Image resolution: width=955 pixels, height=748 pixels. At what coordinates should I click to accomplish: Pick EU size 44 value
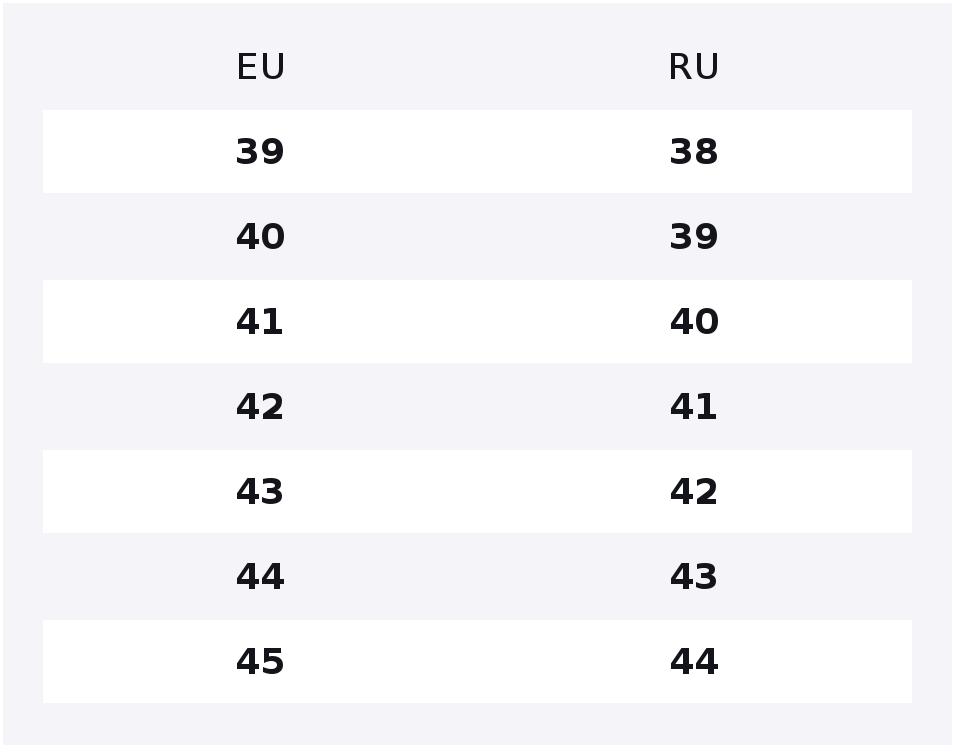[260, 576]
